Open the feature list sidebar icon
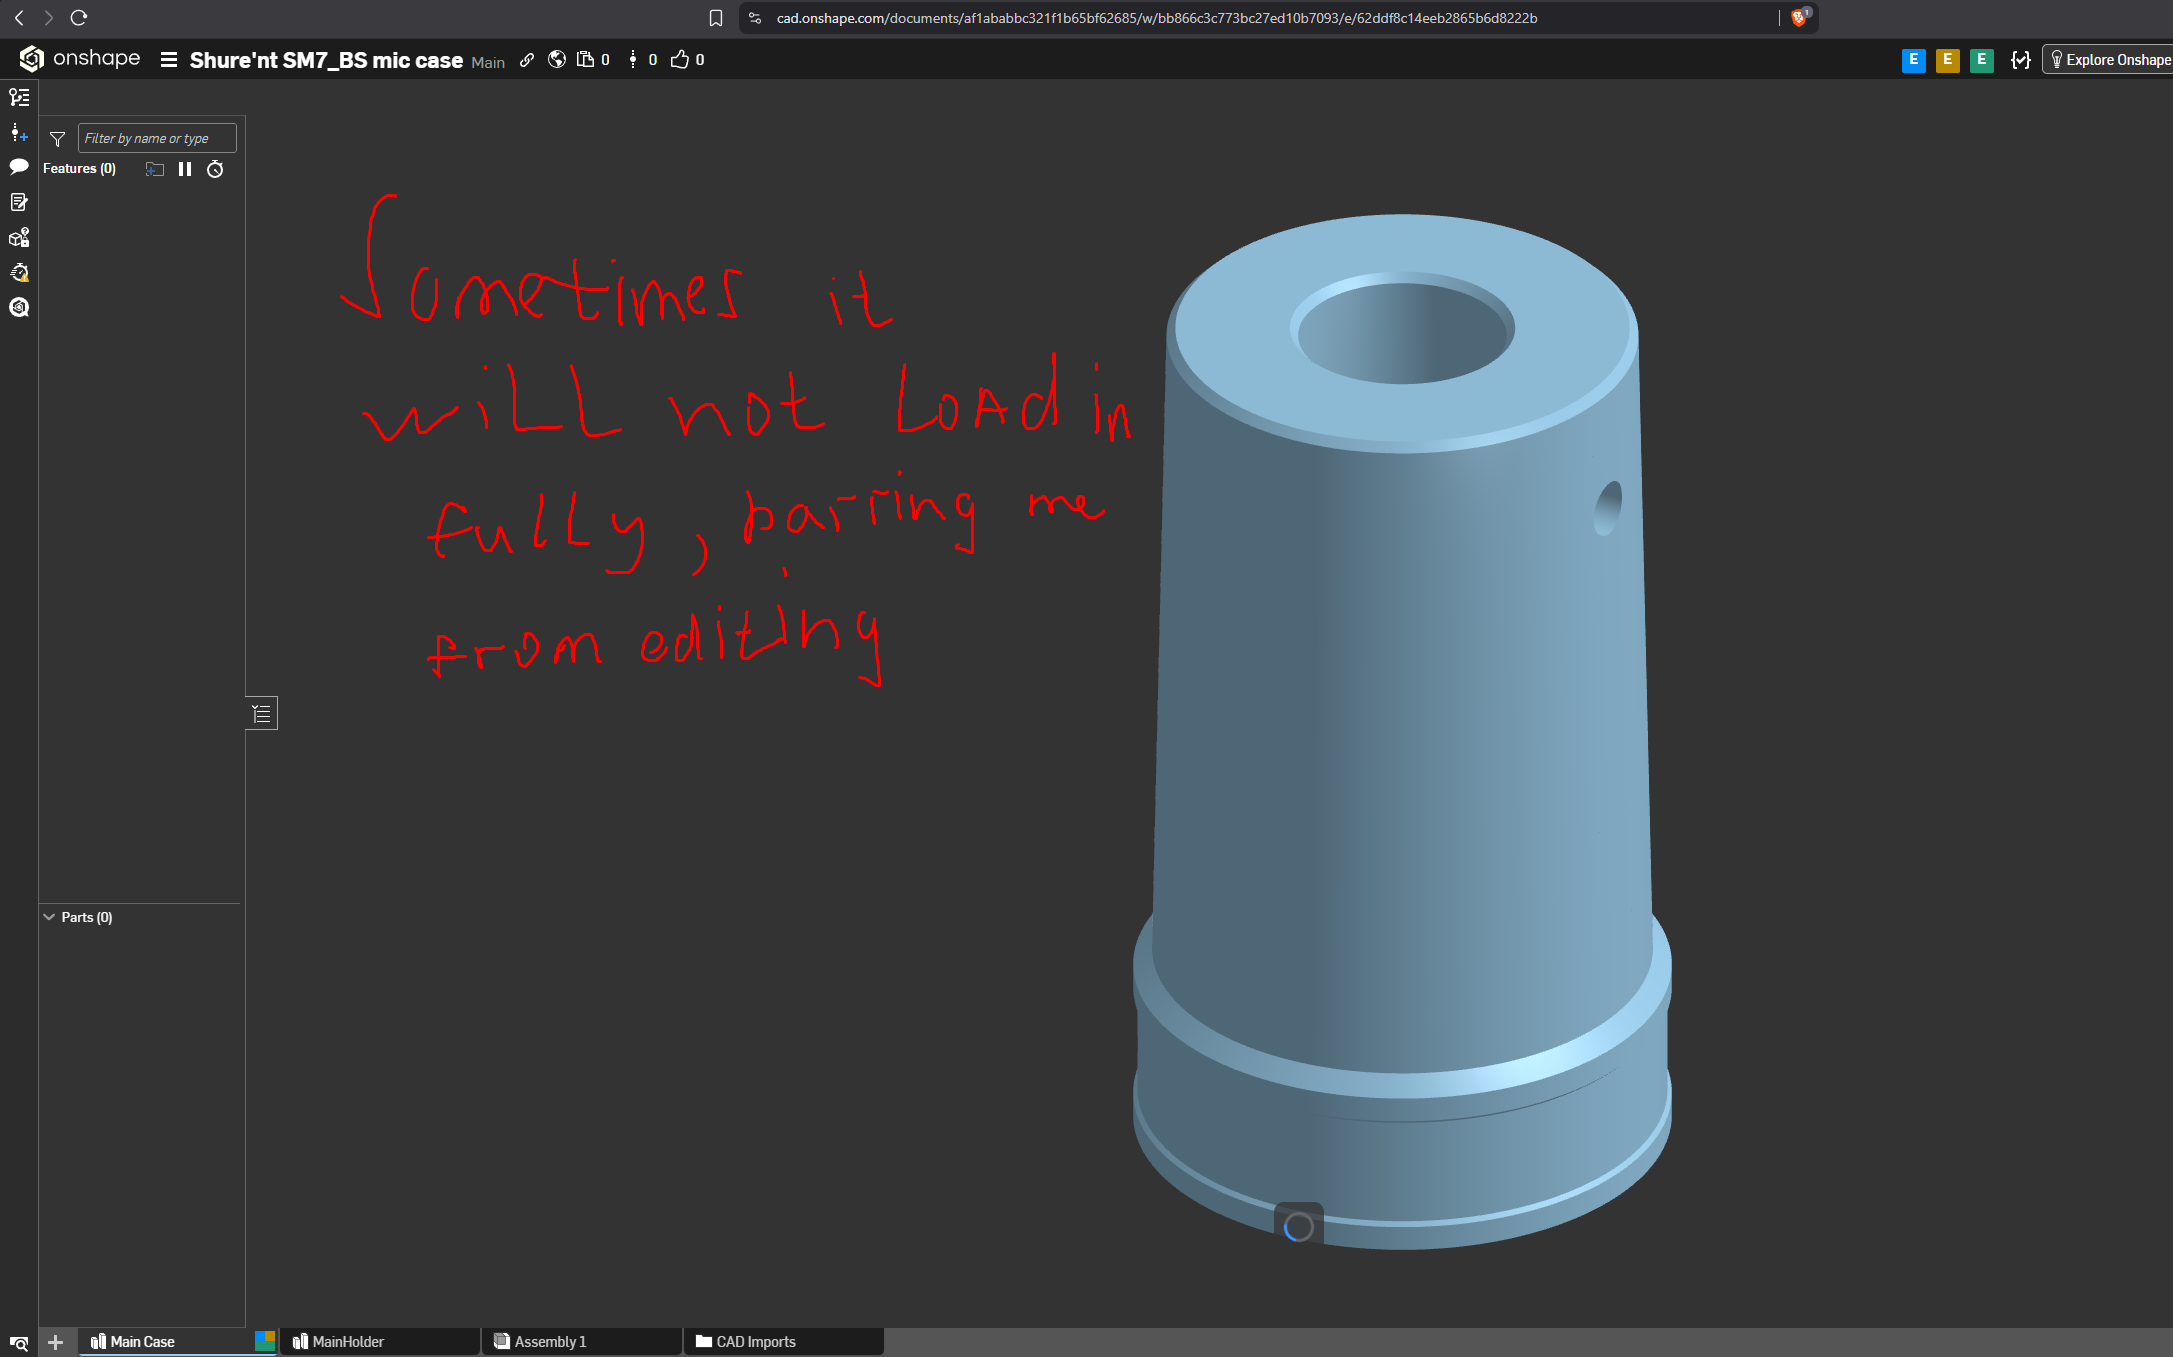Viewport: 2173px width, 1357px height. pos(19,97)
